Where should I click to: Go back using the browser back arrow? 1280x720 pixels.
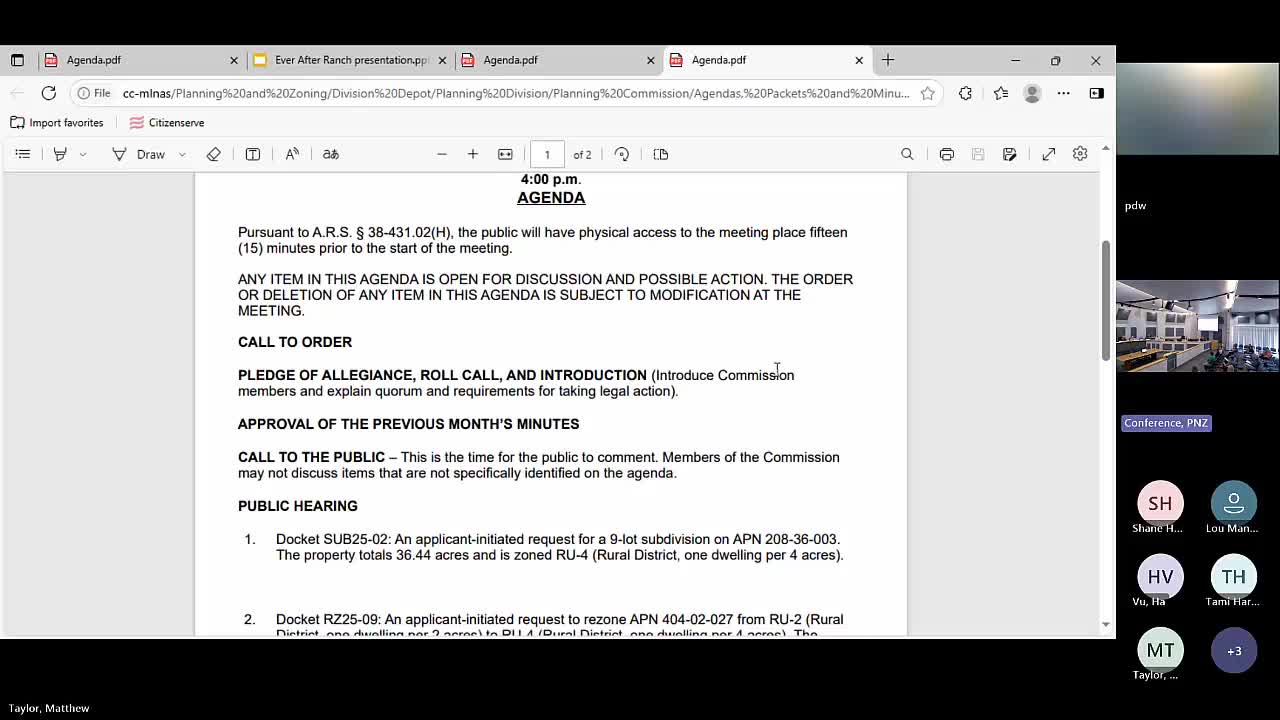[x=17, y=93]
